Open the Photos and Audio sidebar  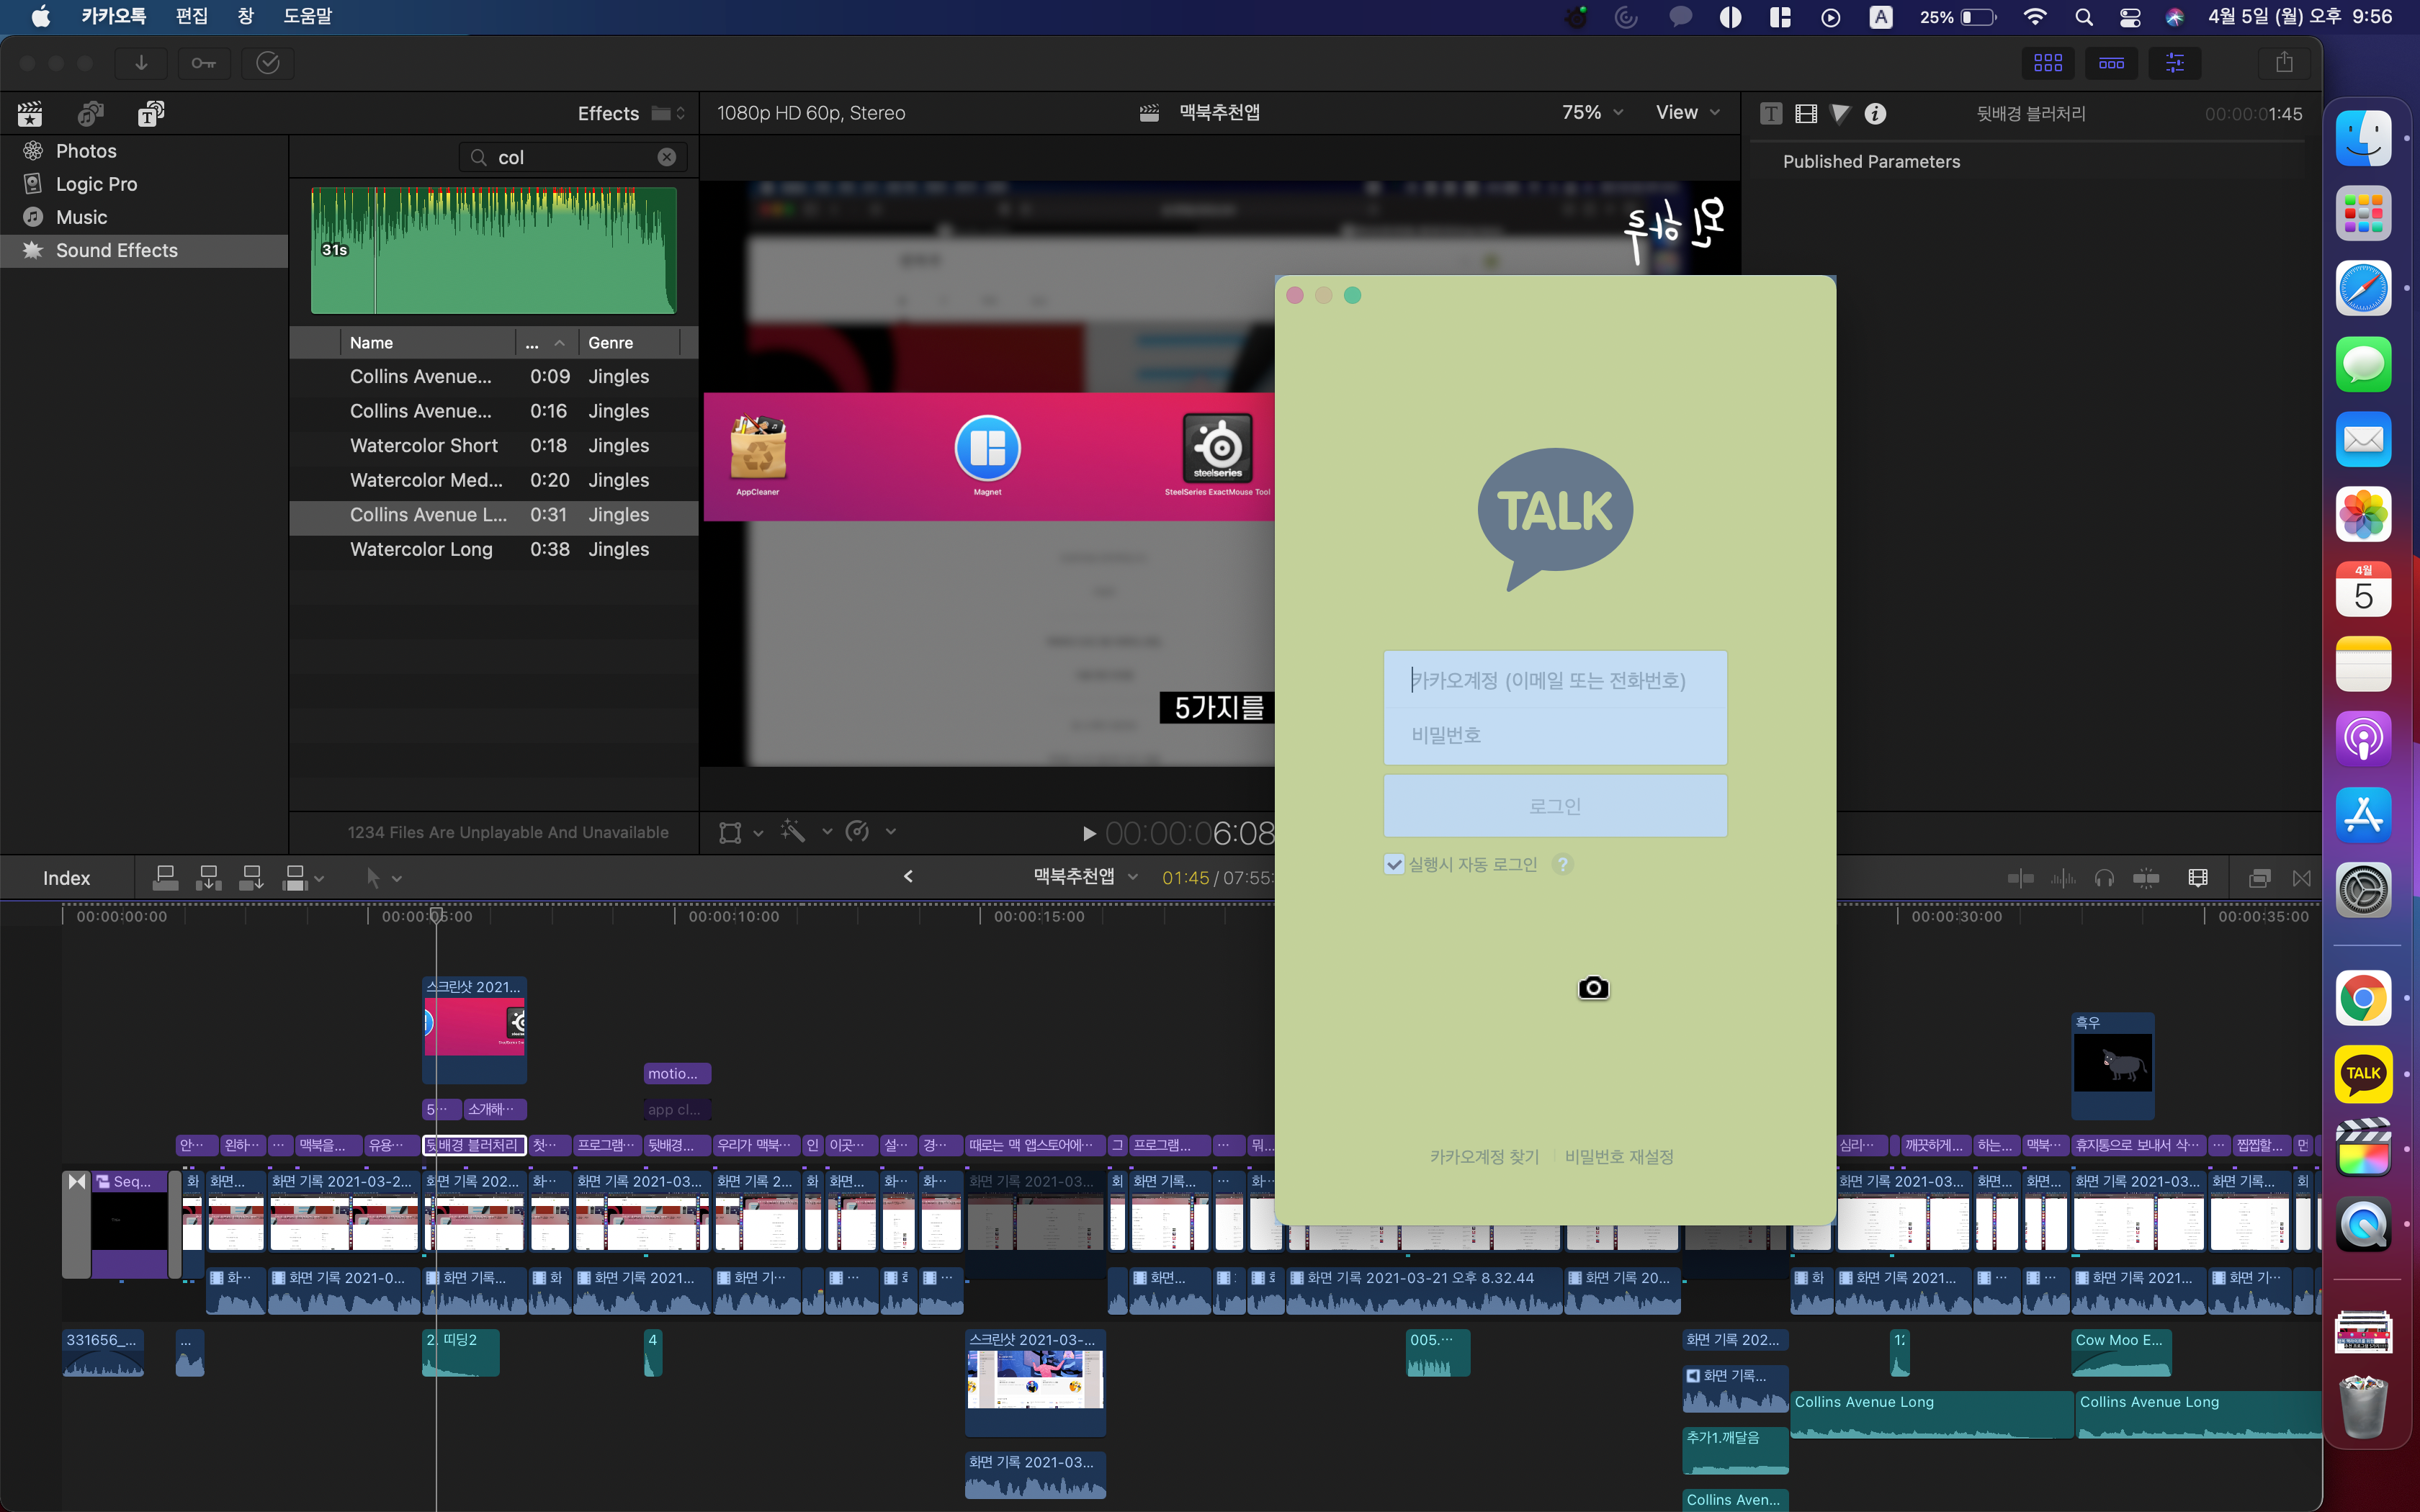91,113
